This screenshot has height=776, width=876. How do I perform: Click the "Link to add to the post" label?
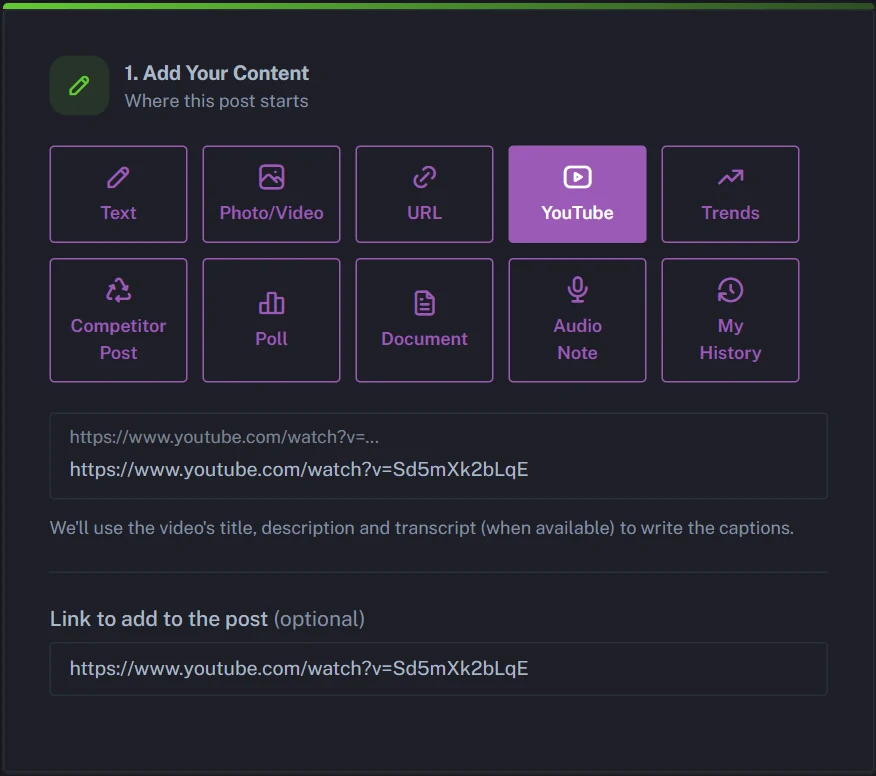coord(159,619)
